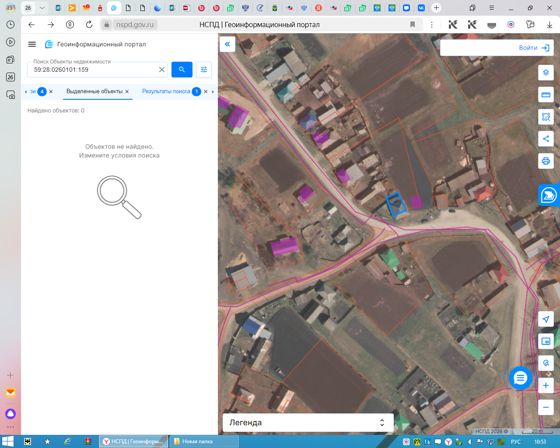Click the blue search magnifier button
The width and height of the screenshot is (560, 448).
[x=182, y=69]
